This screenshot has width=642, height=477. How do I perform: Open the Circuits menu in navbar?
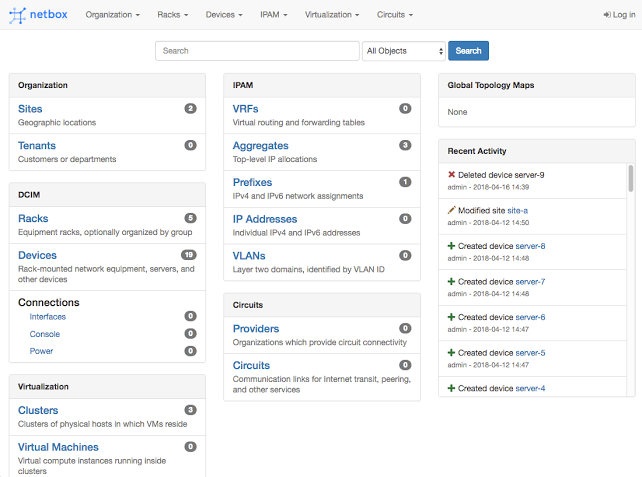click(x=395, y=15)
